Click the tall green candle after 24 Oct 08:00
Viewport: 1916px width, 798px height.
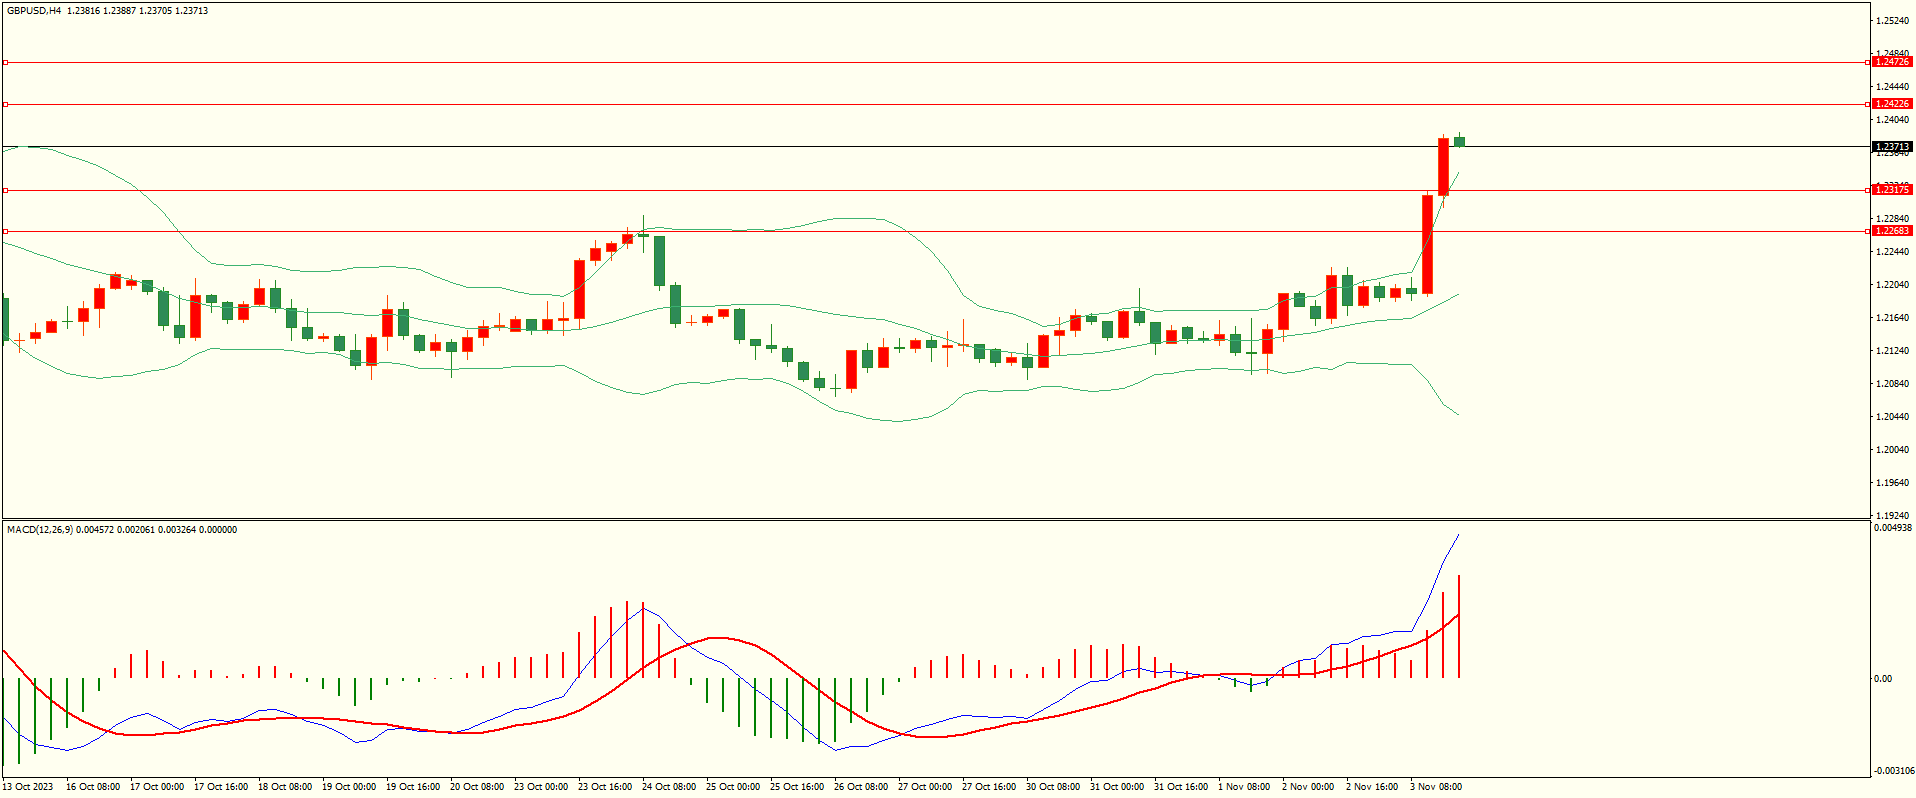660,260
